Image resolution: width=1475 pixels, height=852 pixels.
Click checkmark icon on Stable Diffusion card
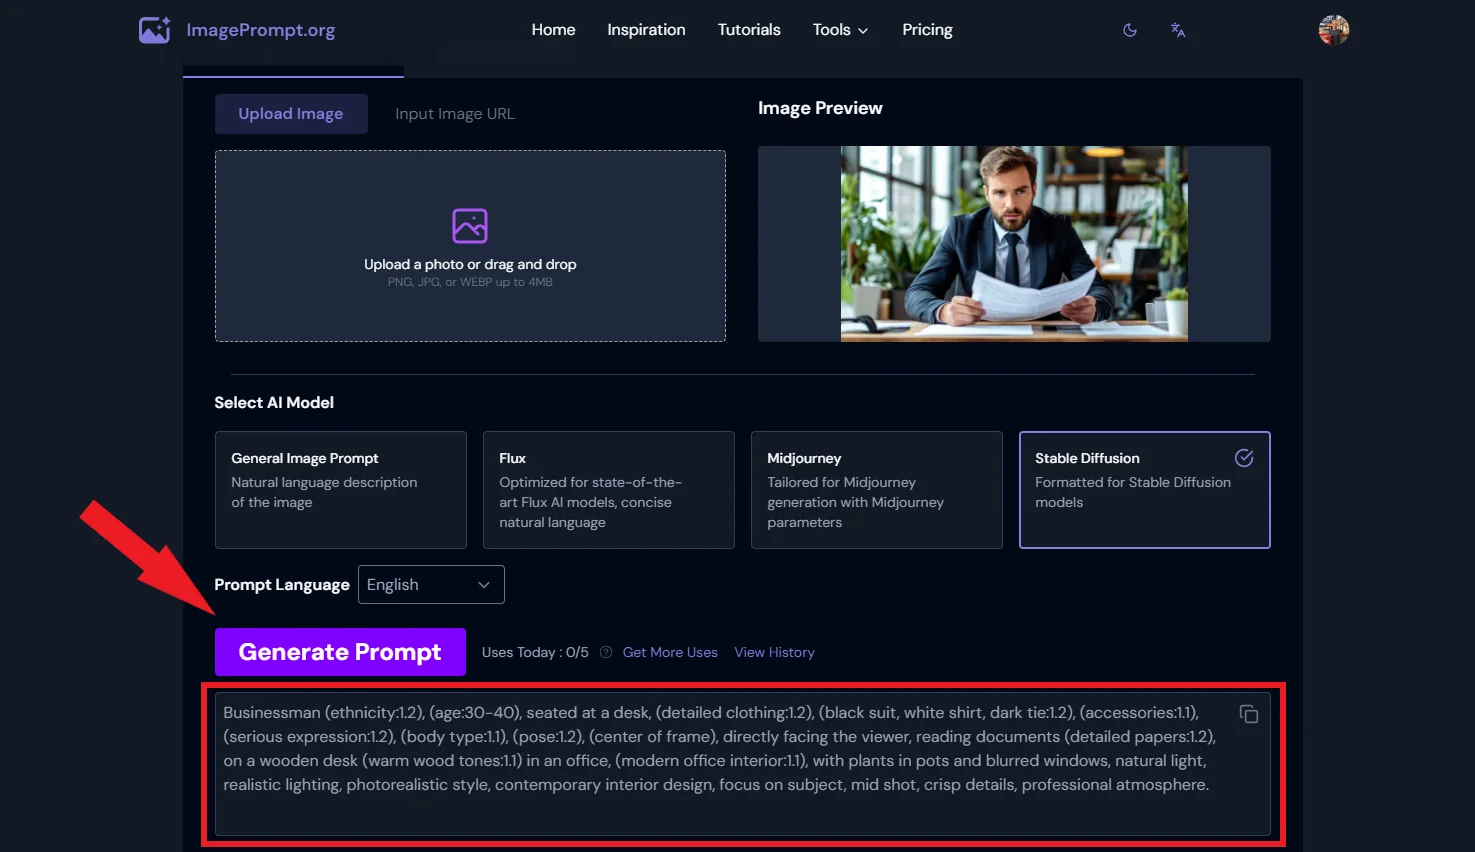[x=1244, y=458]
